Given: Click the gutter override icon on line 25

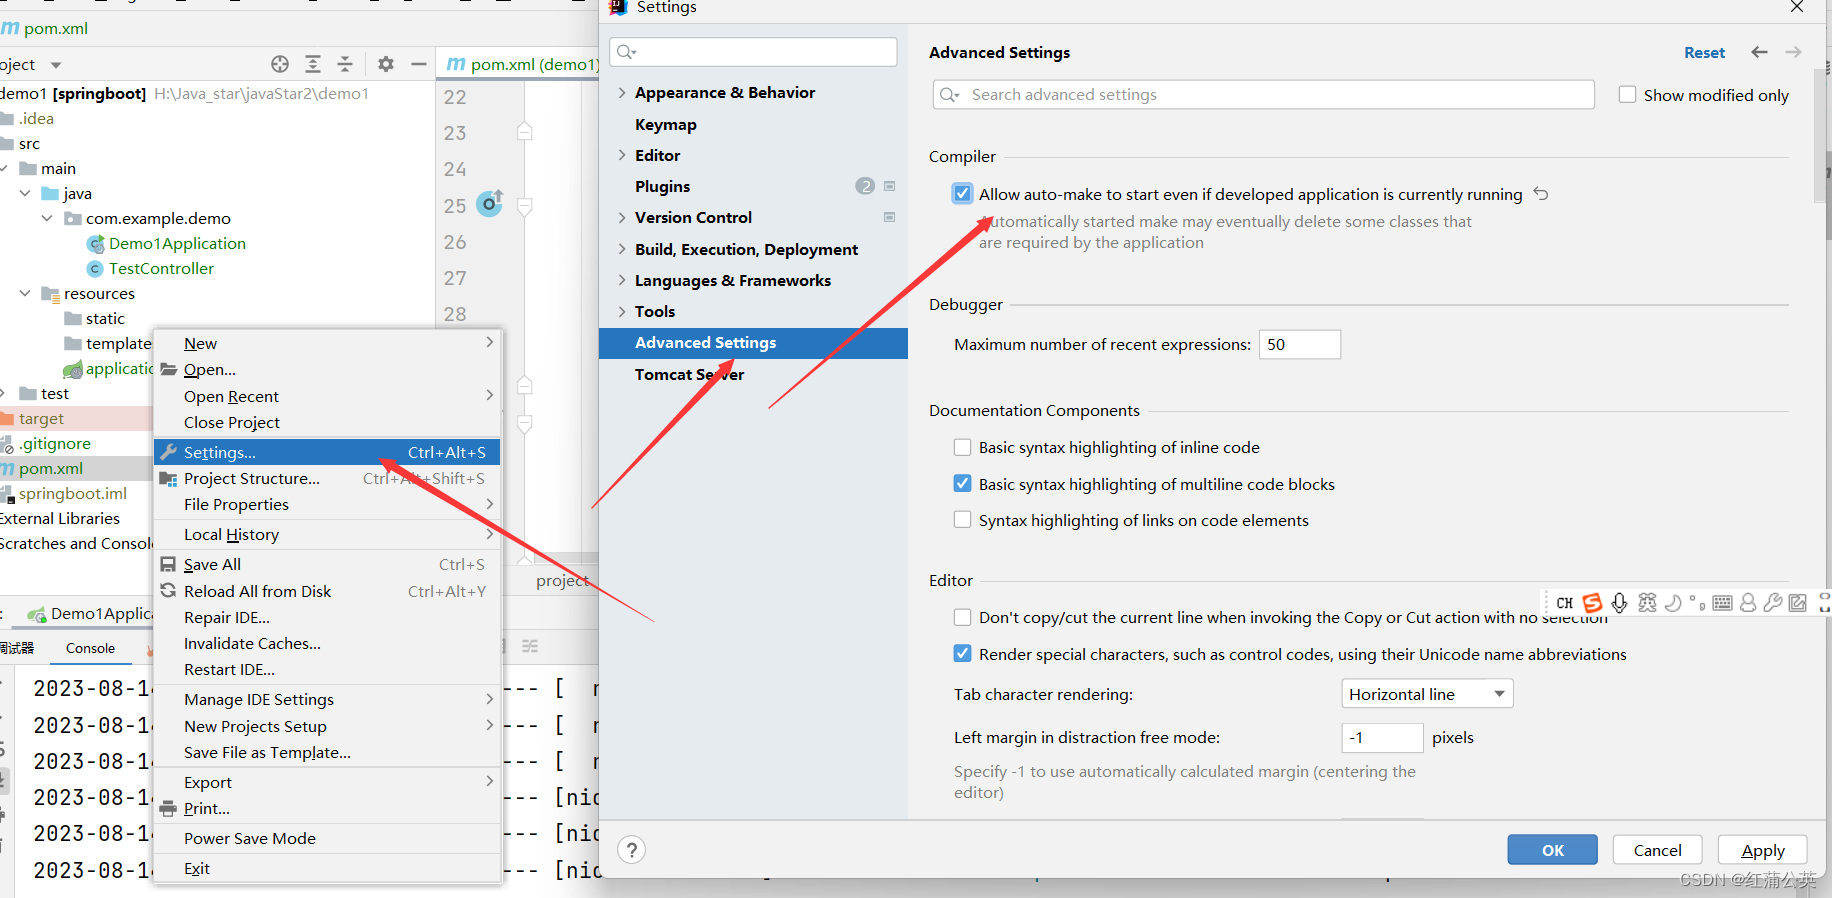Looking at the screenshot, I should click(x=489, y=204).
